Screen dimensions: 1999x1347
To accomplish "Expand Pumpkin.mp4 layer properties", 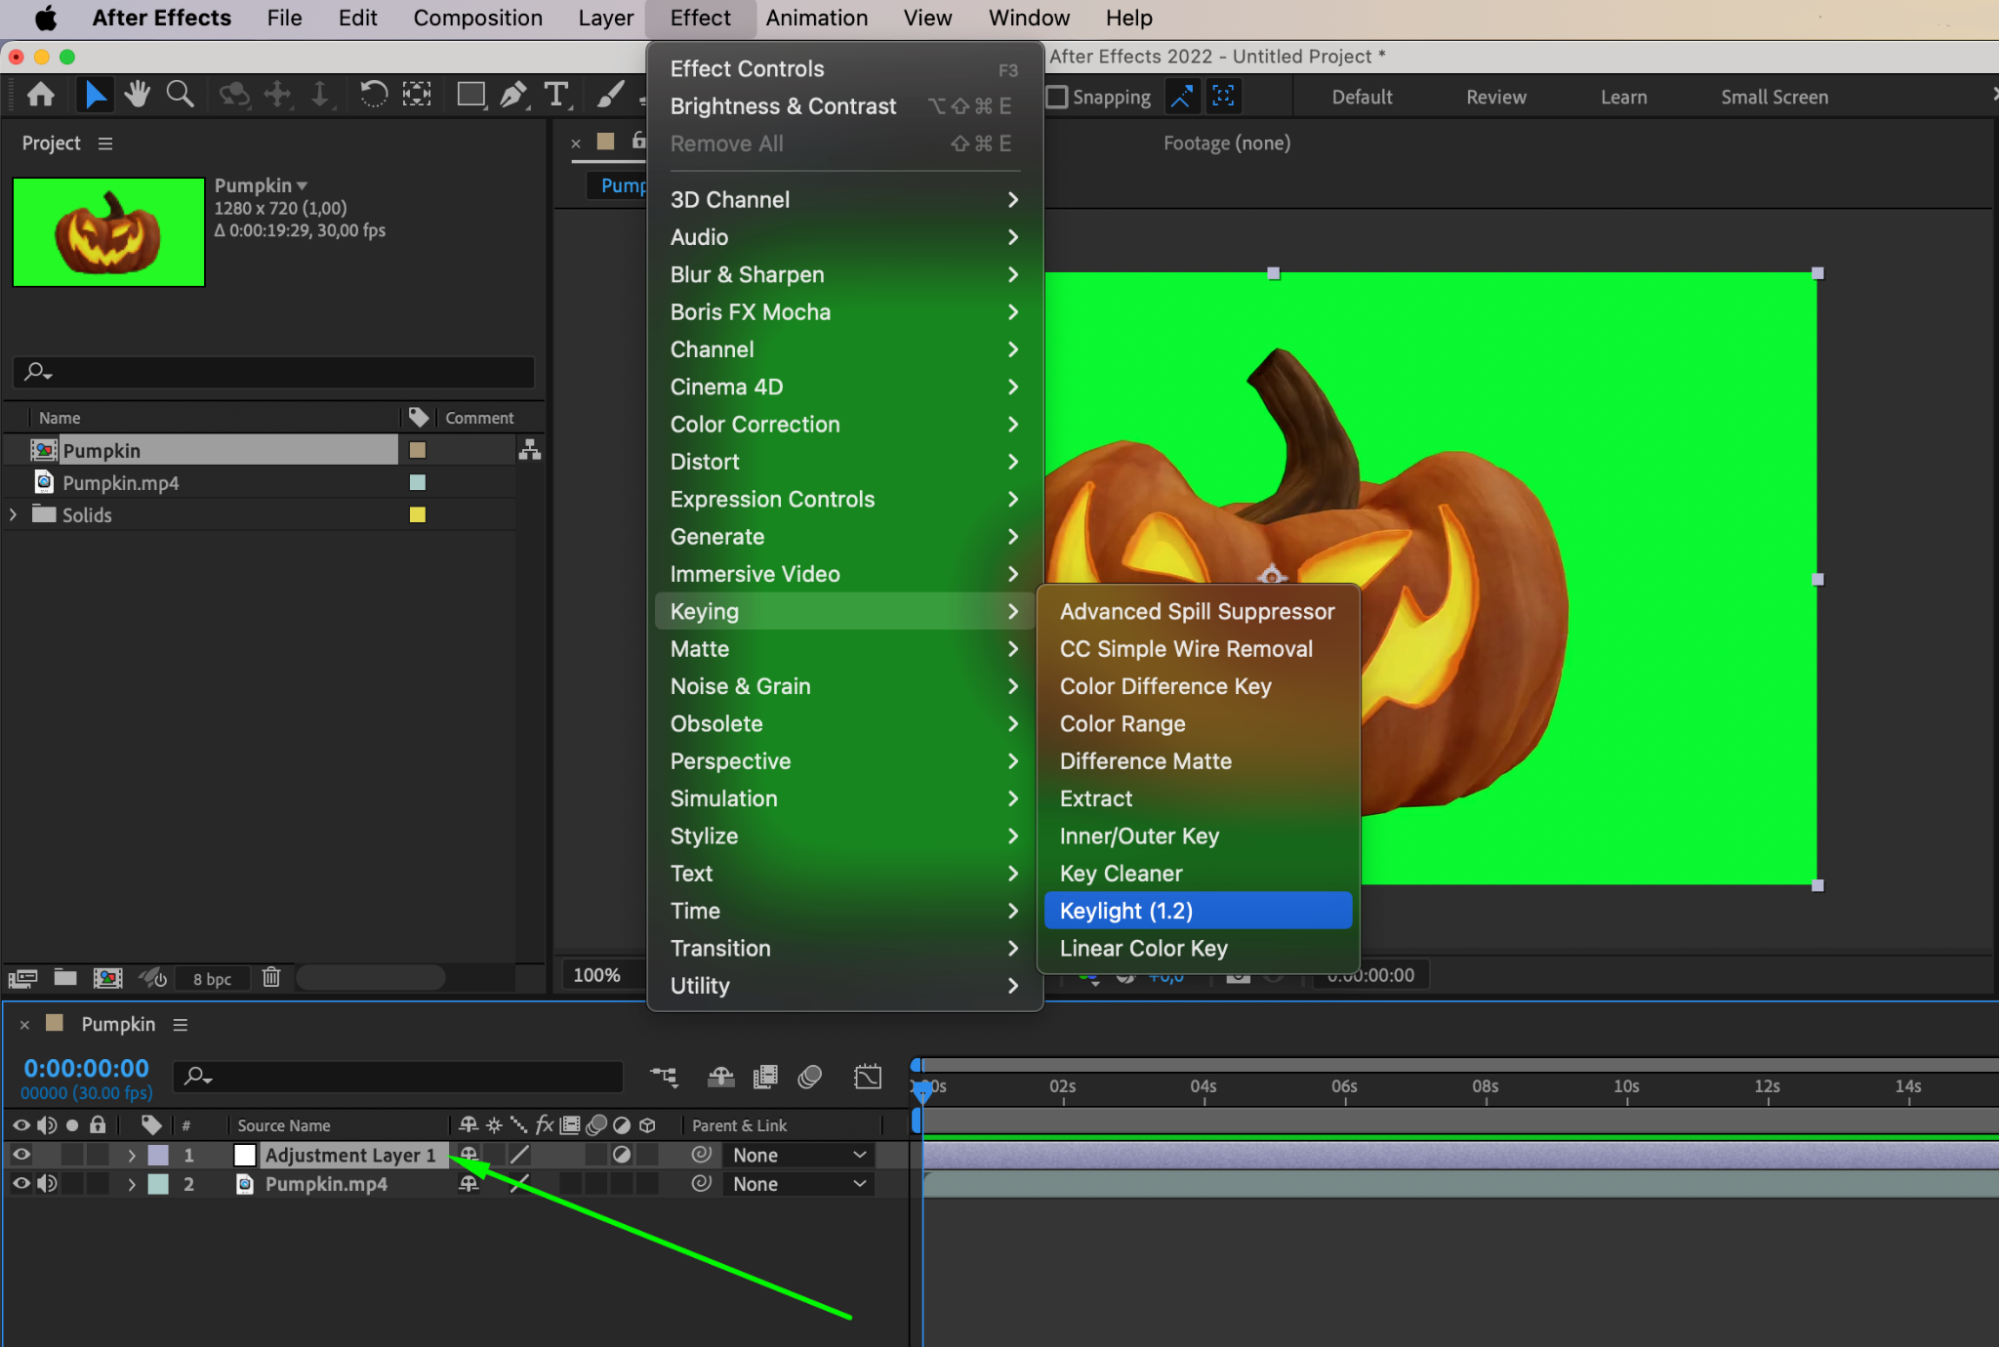I will [x=131, y=1184].
